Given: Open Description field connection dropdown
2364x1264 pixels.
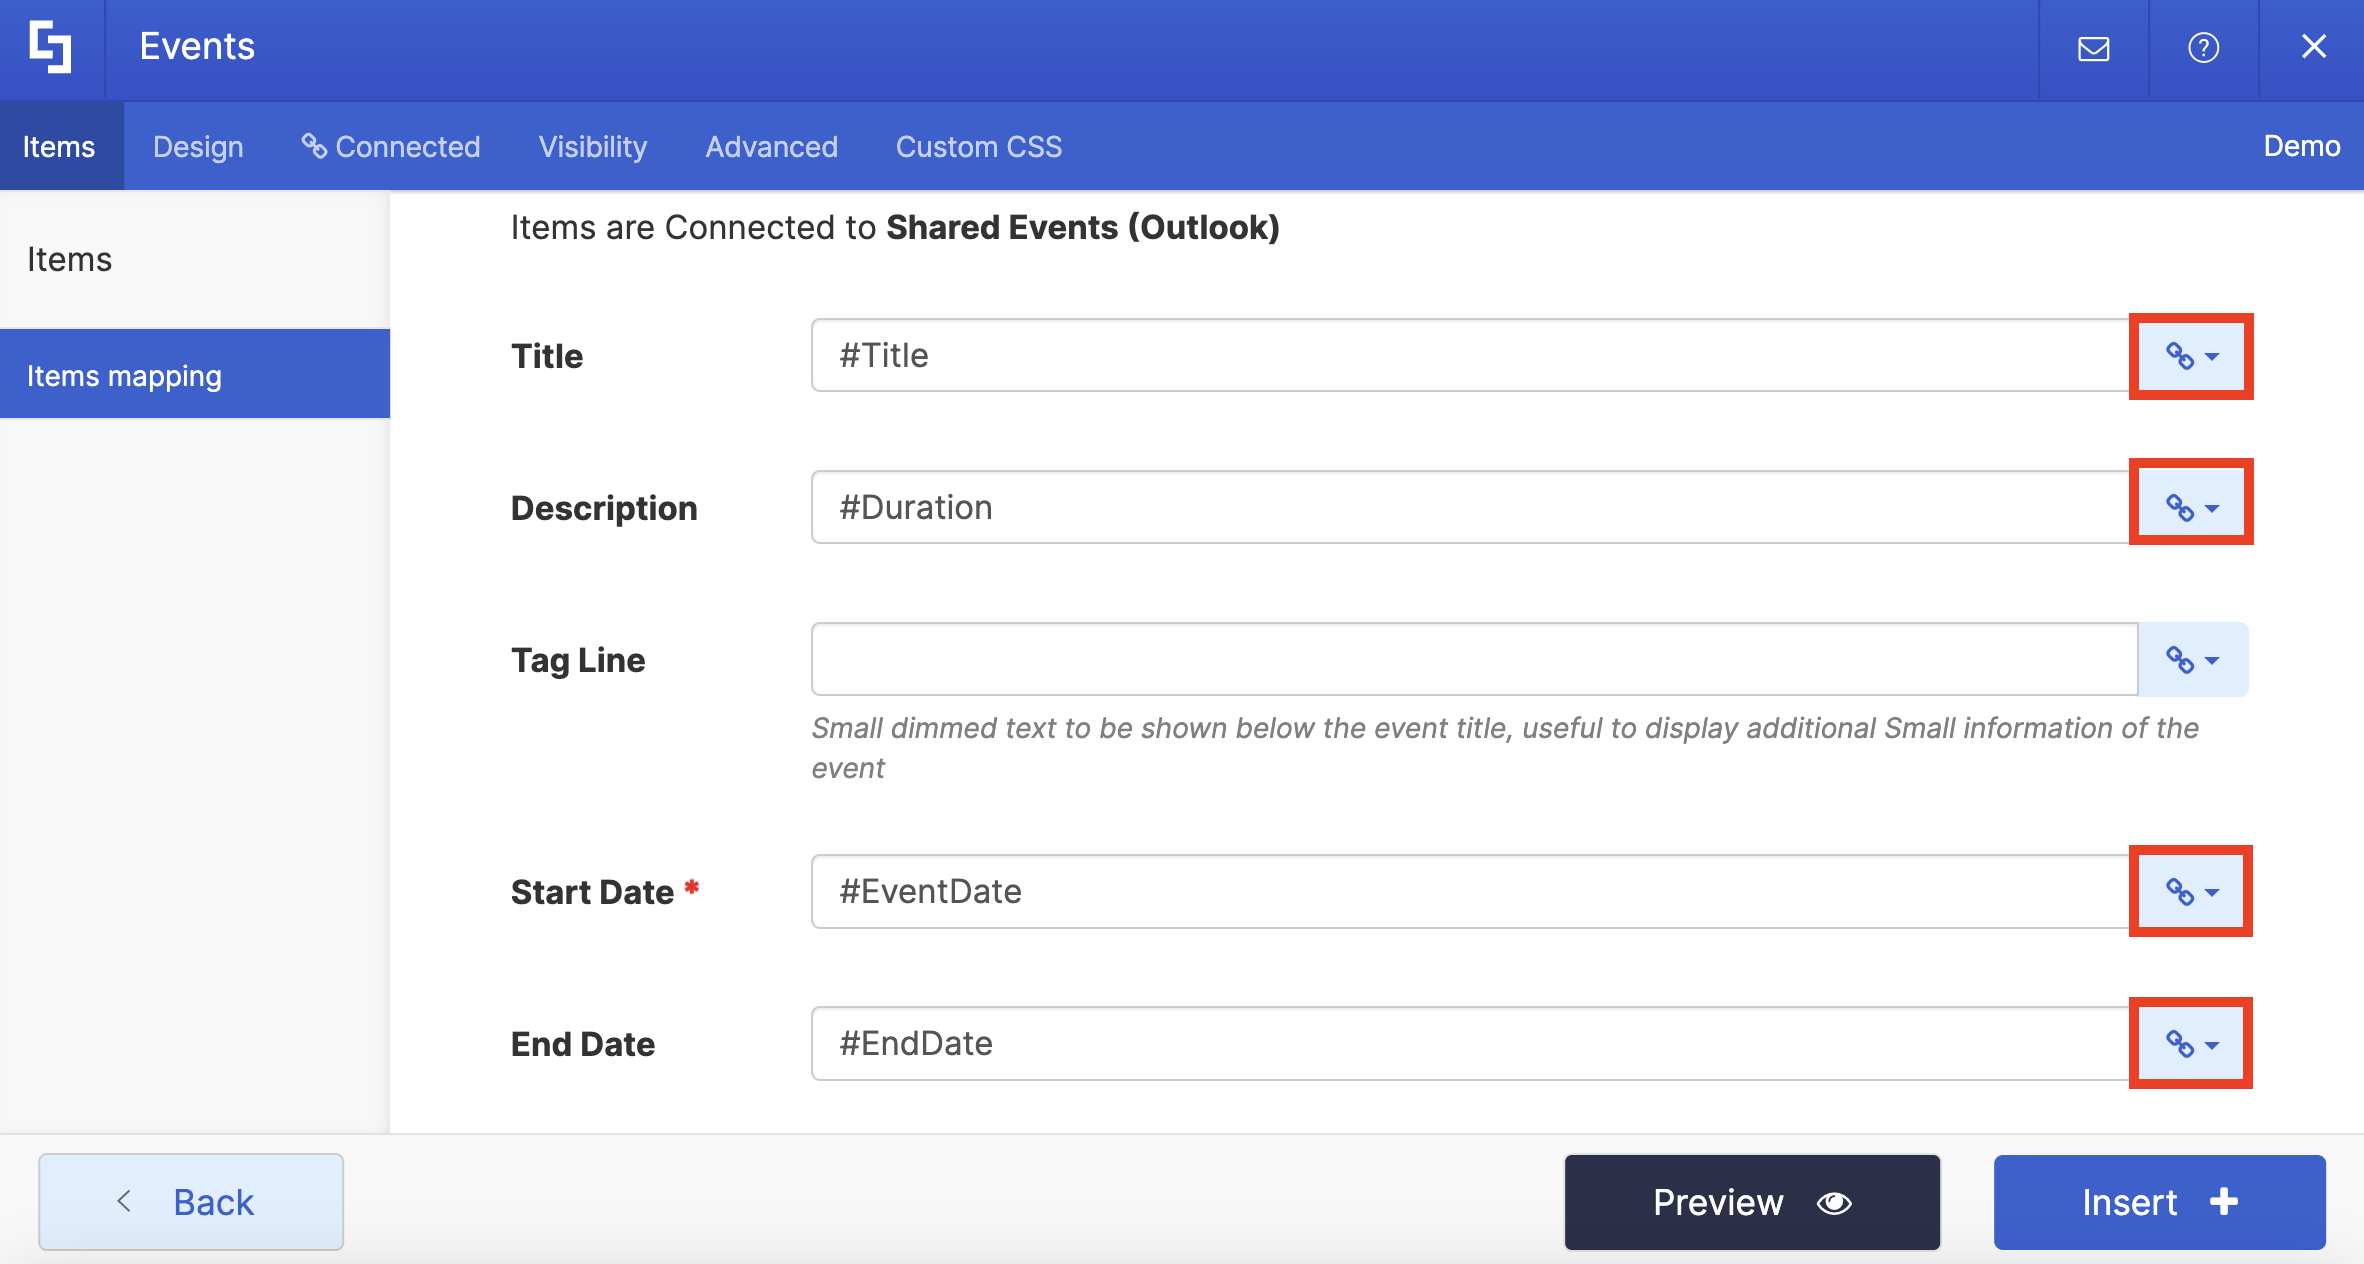Looking at the screenshot, I should pyautogui.click(x=2191, y=508).
